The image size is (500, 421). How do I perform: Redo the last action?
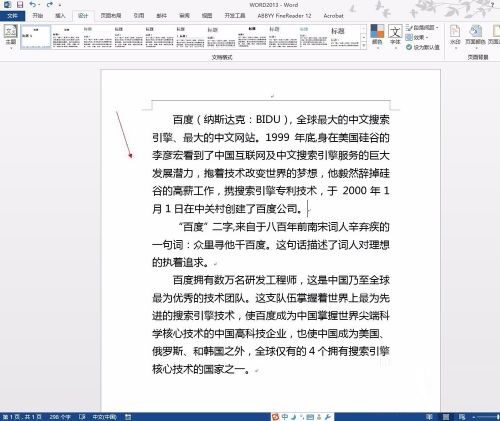tap(49, 5)
